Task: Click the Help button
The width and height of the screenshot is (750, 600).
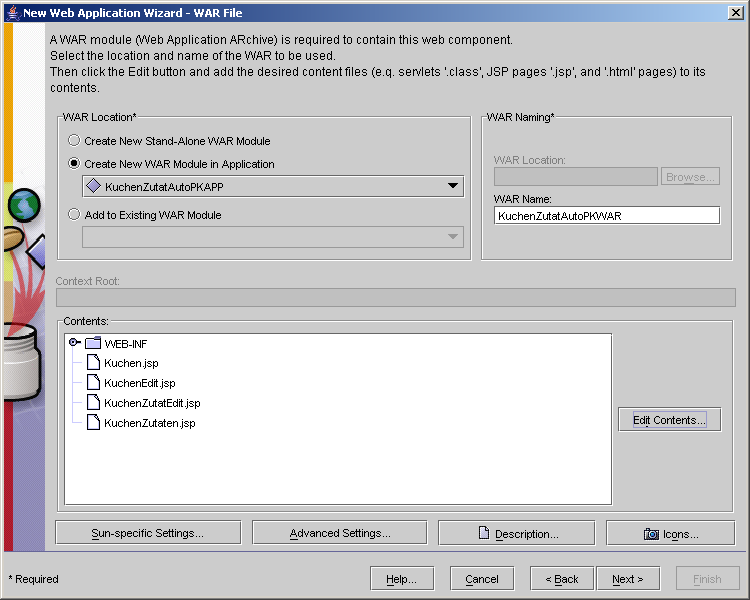Action: [402, 579]
